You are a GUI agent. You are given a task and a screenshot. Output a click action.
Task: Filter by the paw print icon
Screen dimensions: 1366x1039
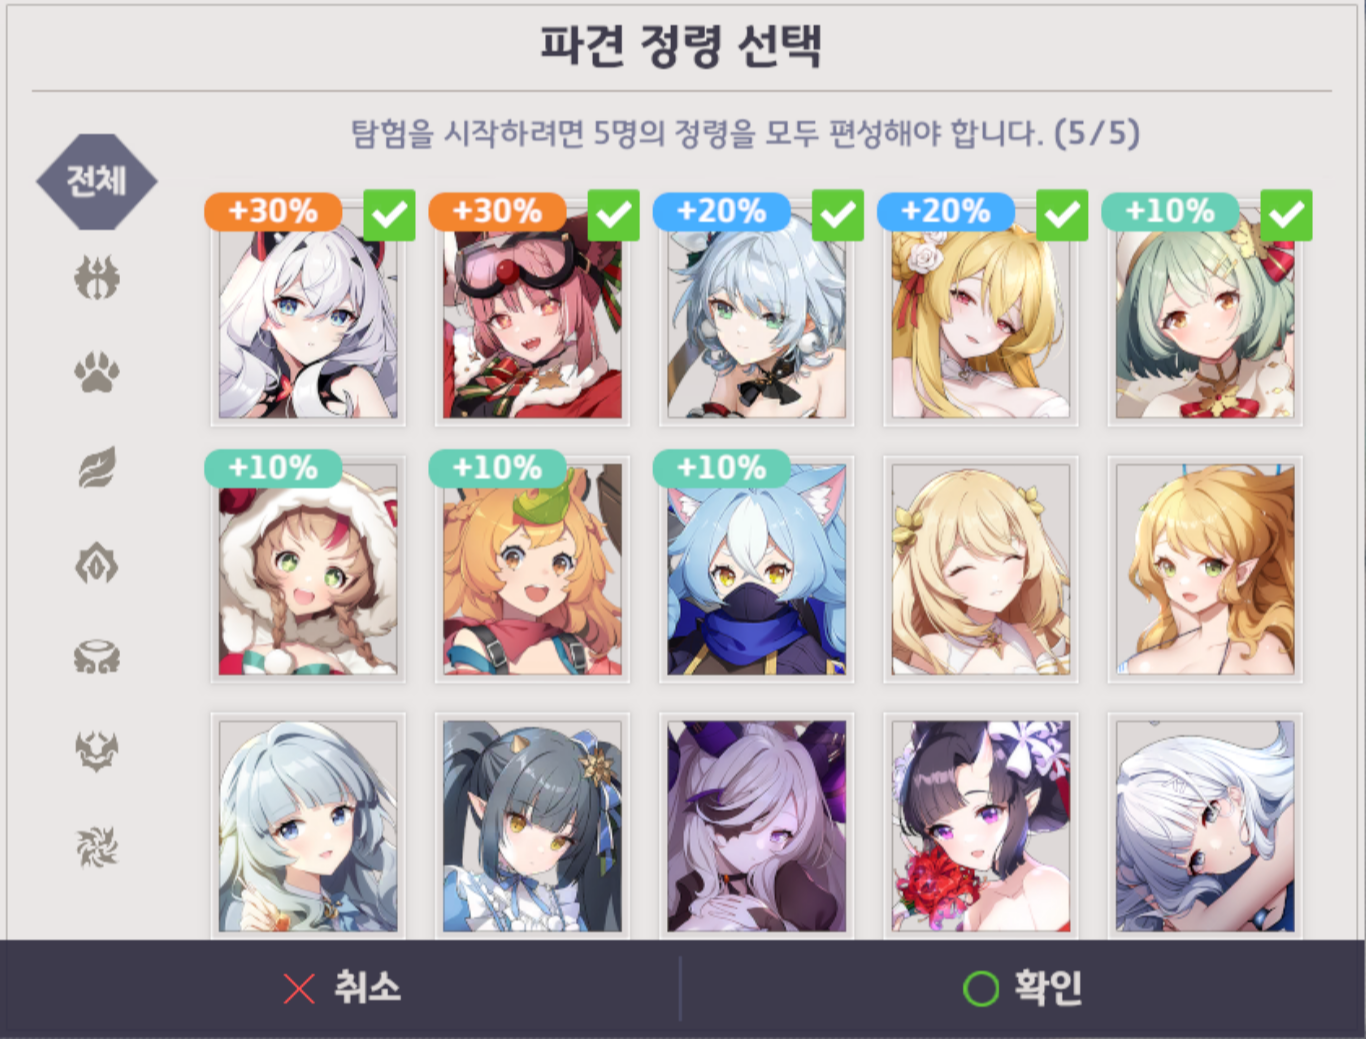(x=97, y=372)
